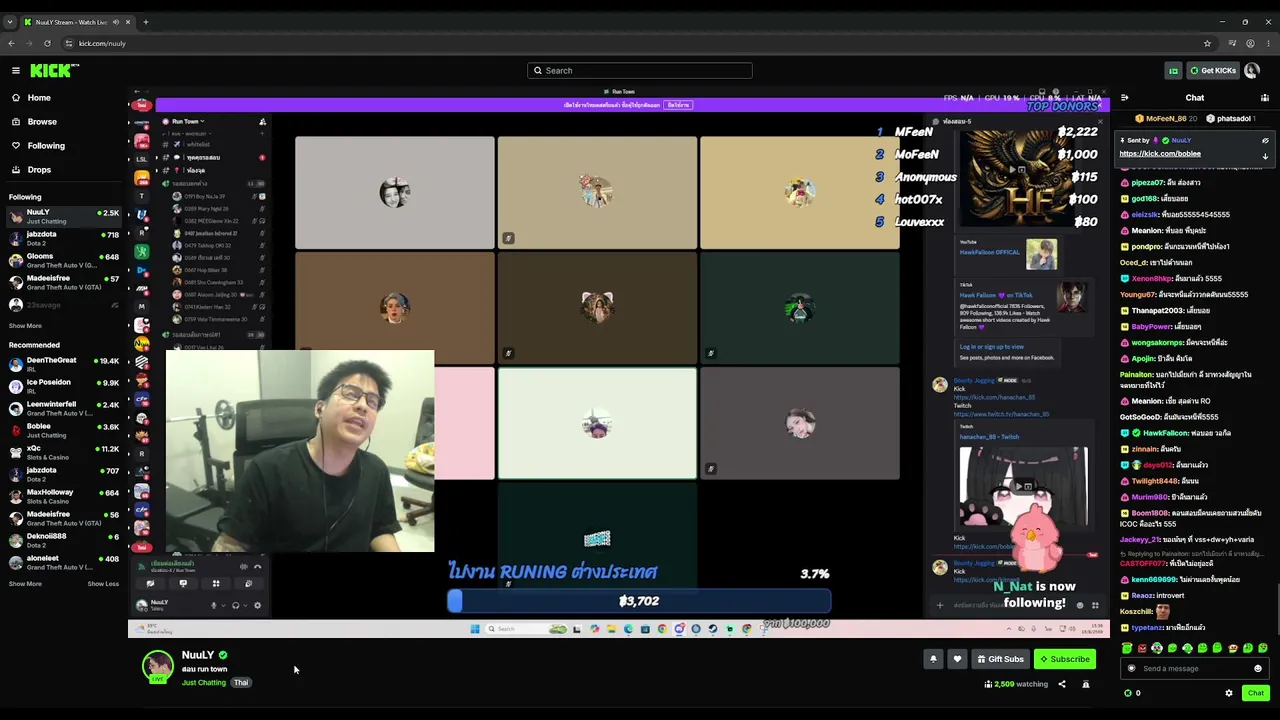Open the chat leaderboard icon
The height and width of the screenshot is (720, 1280).
[1265, 98]
